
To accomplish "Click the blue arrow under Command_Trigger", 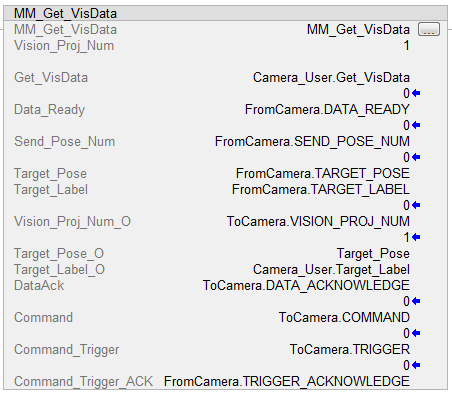I will (416, 365).
